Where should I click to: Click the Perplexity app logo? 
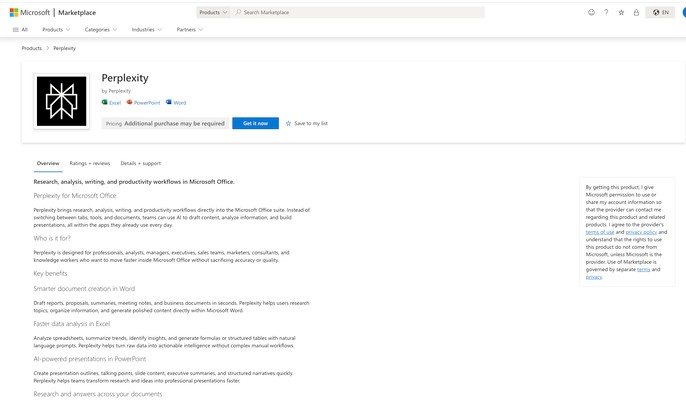click(61, 101)
